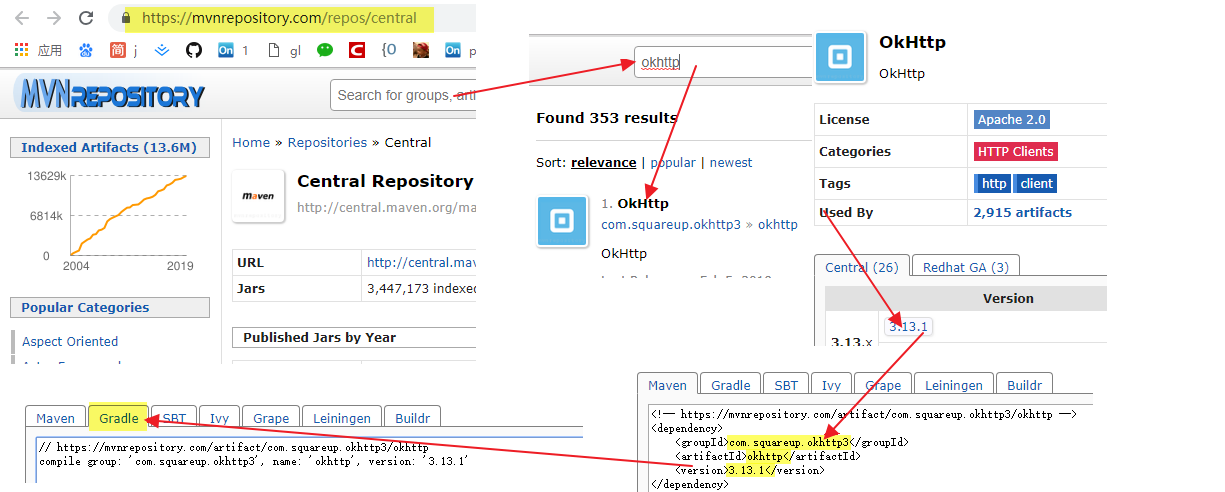Sort results by relevance
Image resolution: width=1225 pixels, height=492 pixels.
603,162
